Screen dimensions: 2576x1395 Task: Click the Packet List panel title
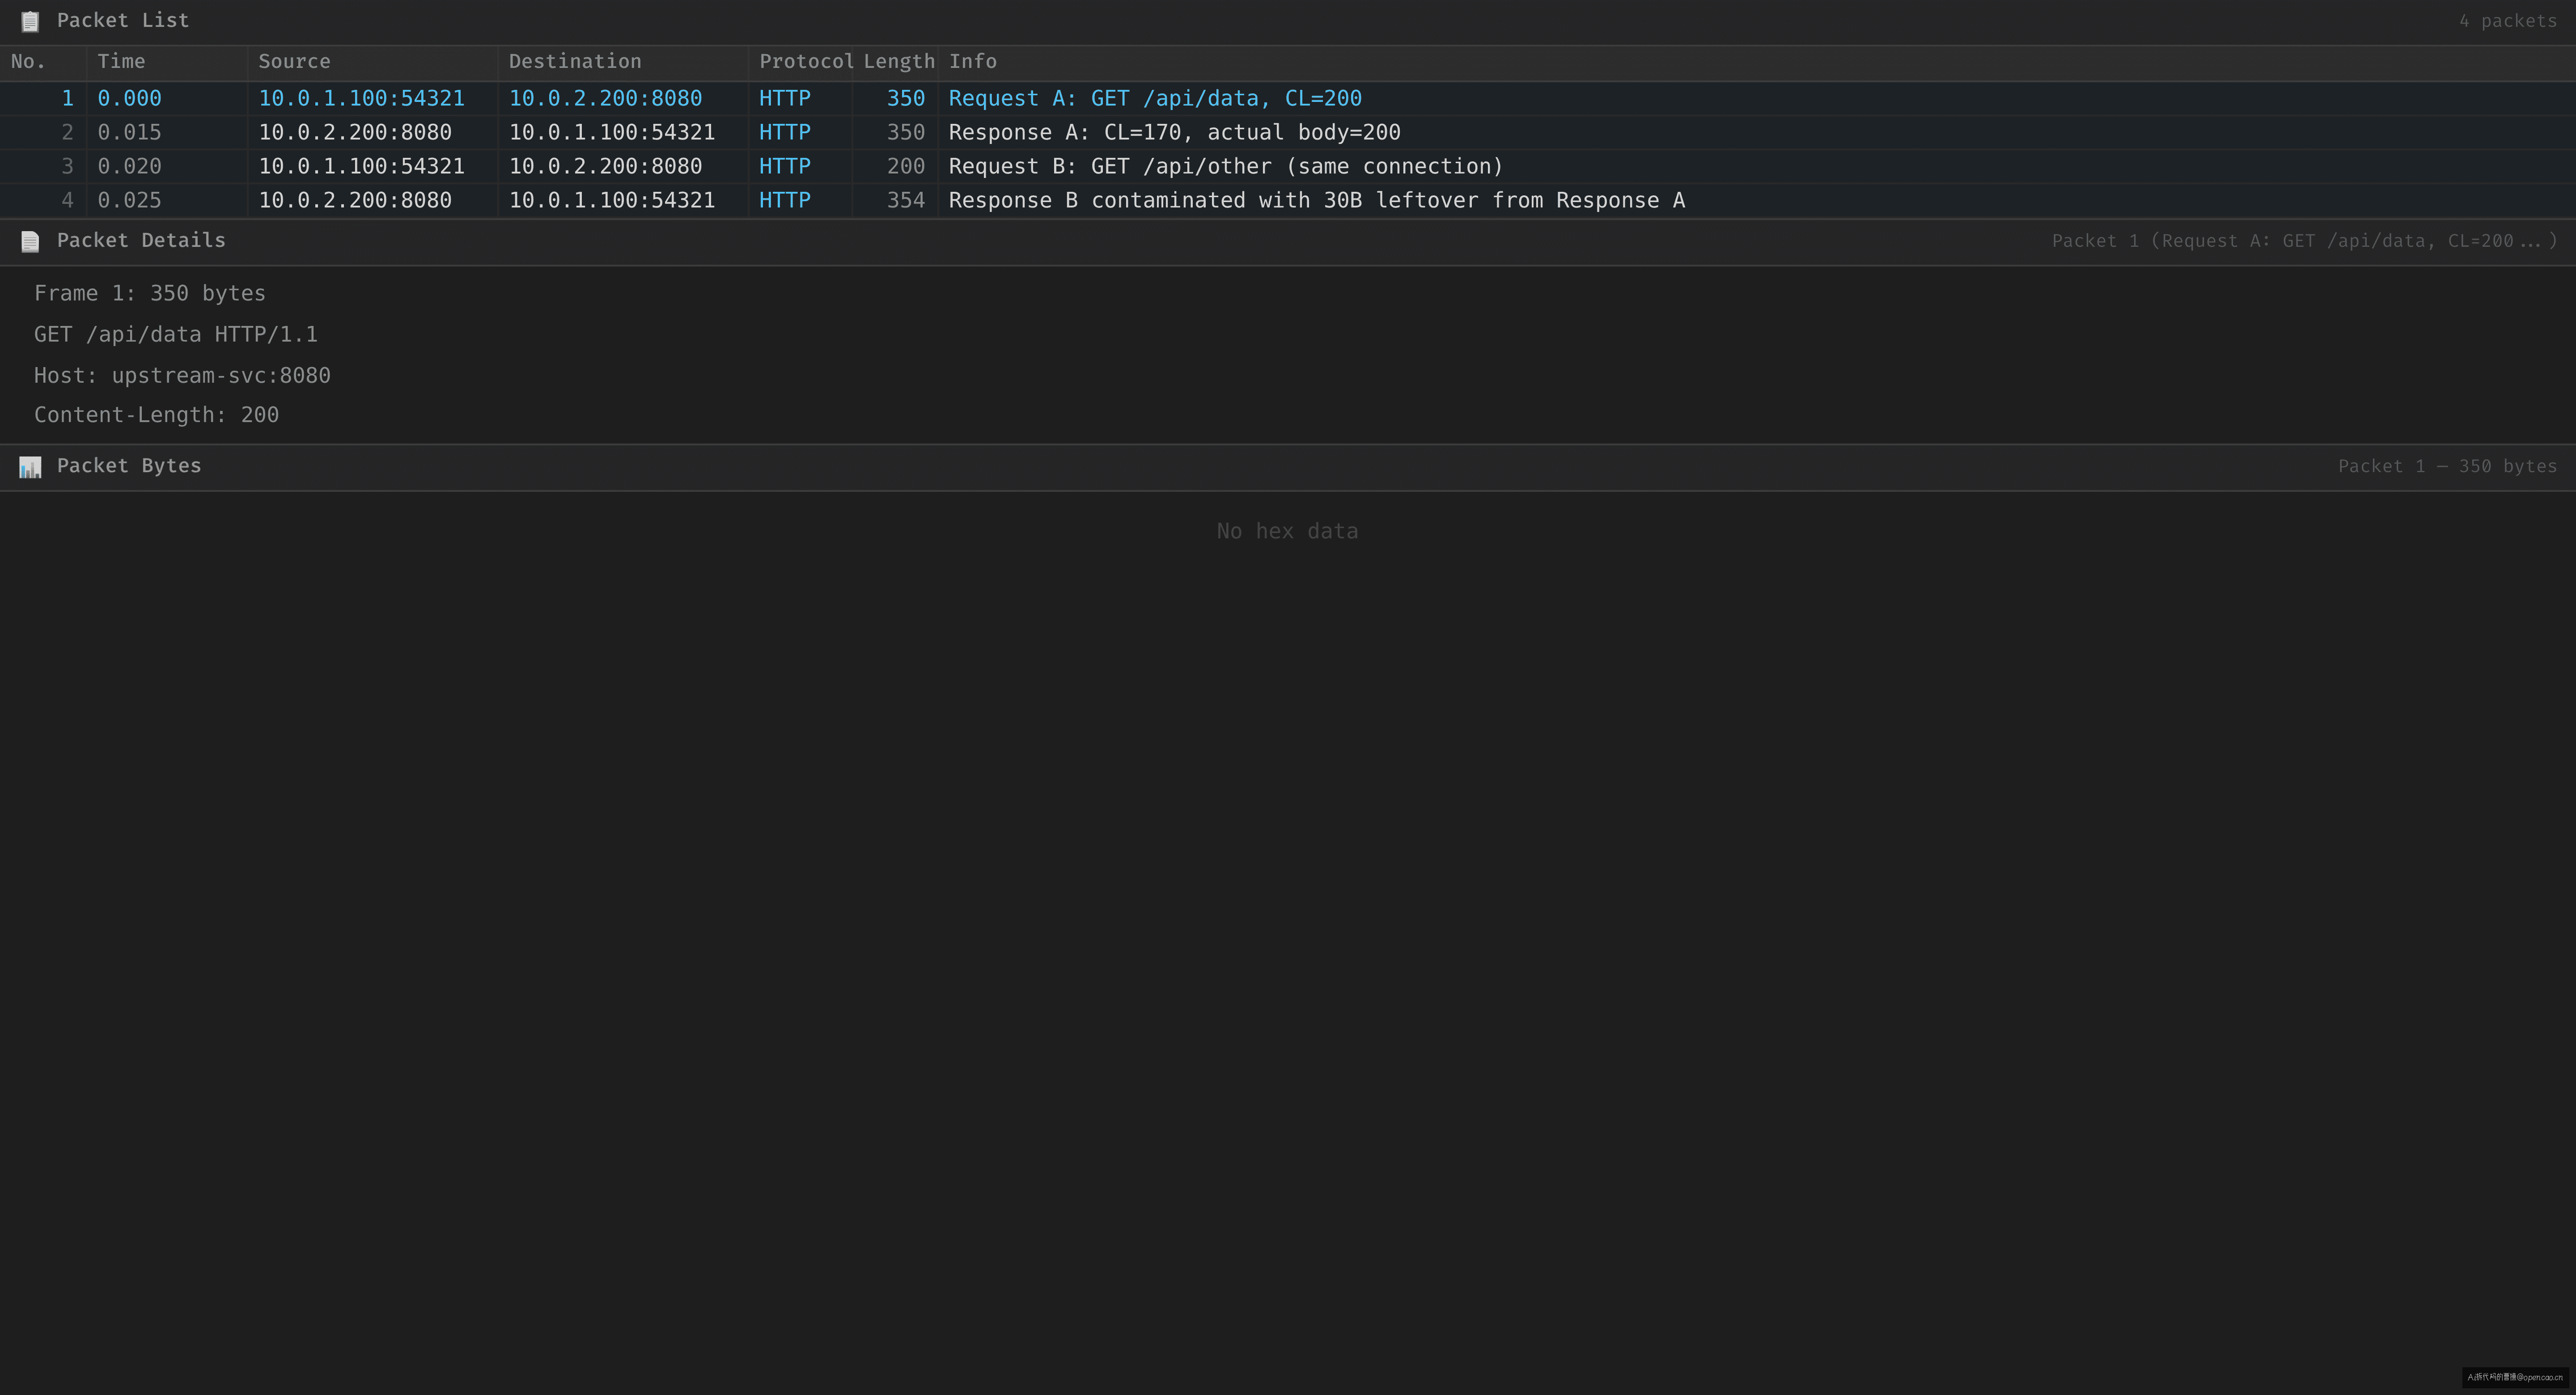[x=123, y=21]
